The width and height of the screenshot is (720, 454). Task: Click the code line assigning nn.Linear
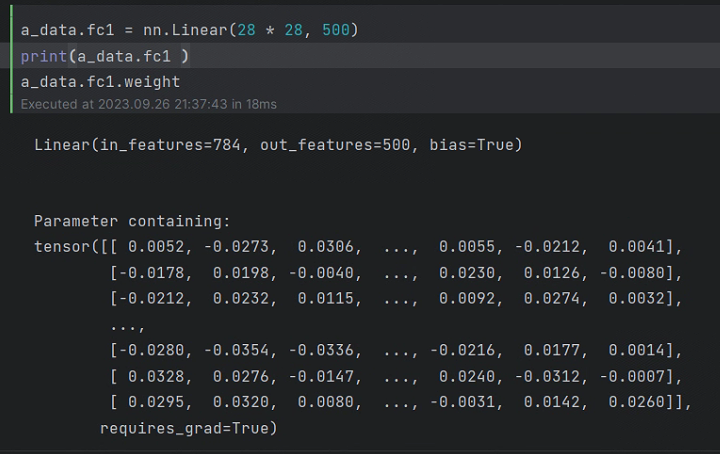coord(189,30)
